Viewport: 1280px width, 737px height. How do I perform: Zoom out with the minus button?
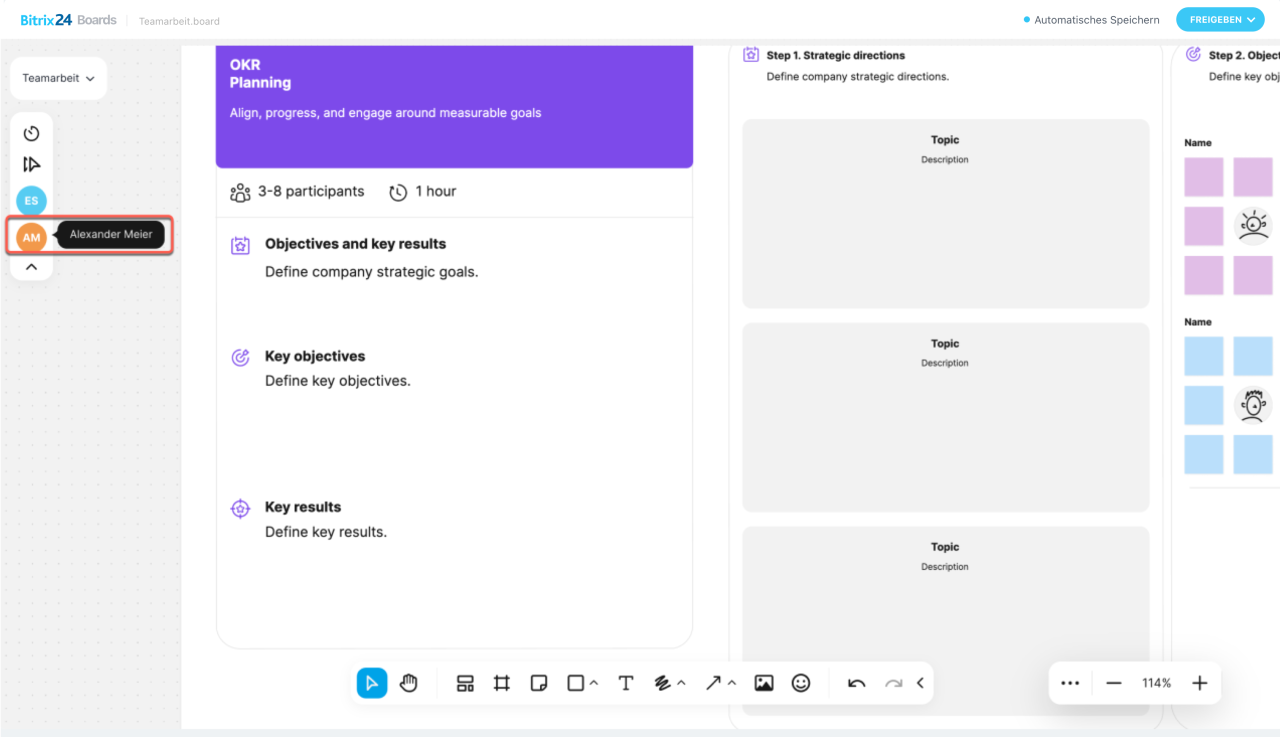click(x=1114, y=683)
